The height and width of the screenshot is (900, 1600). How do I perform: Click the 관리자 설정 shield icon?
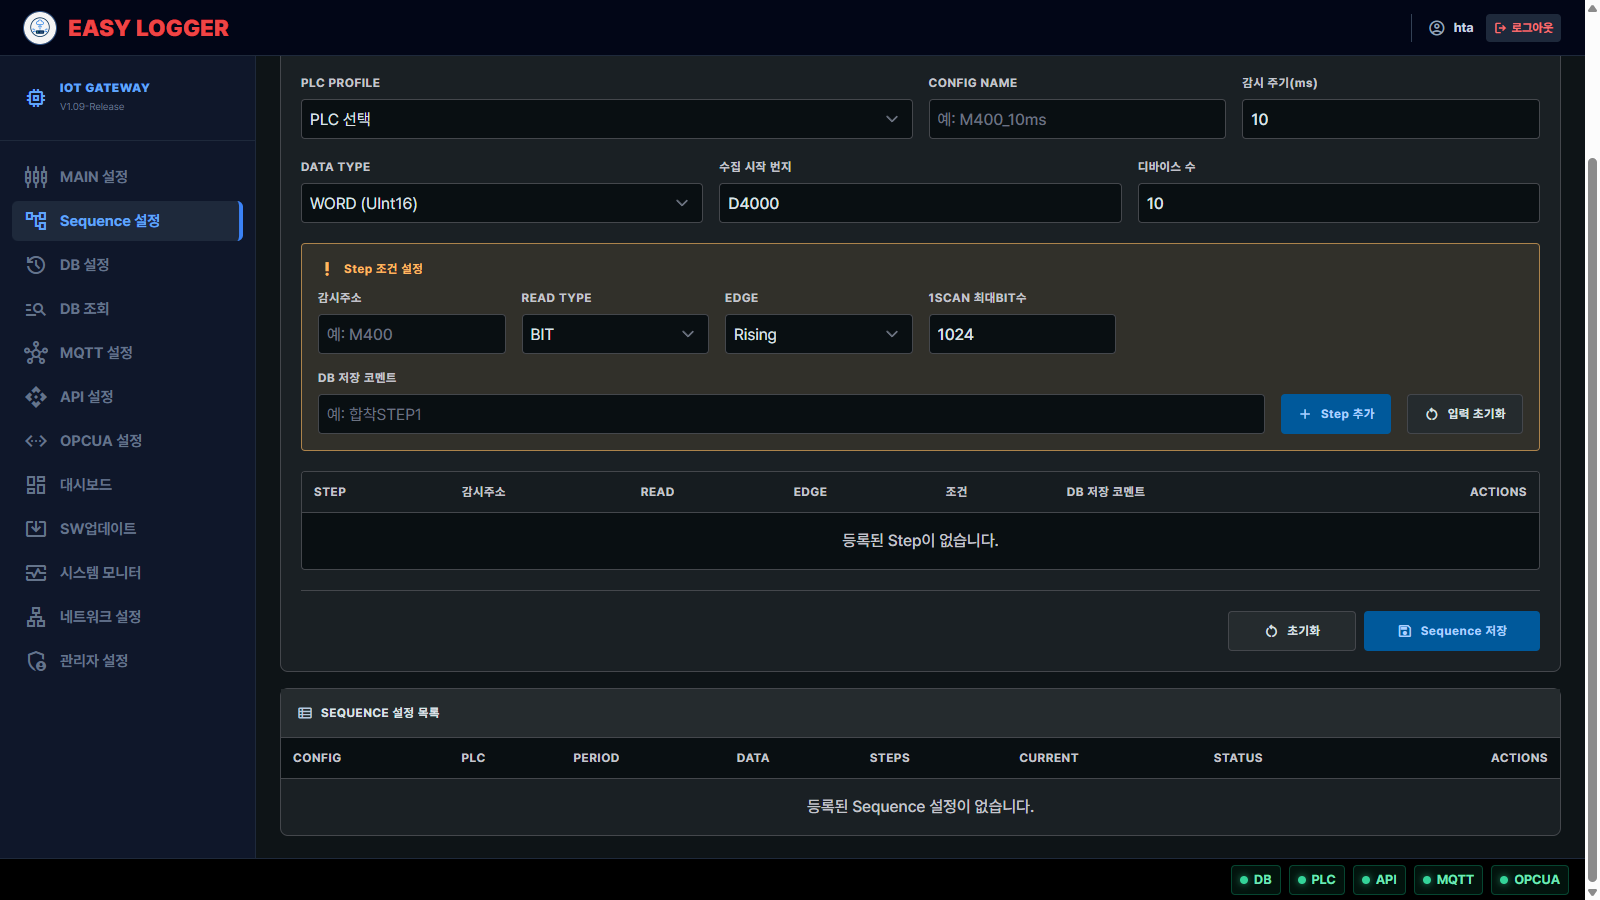[36, 661]
